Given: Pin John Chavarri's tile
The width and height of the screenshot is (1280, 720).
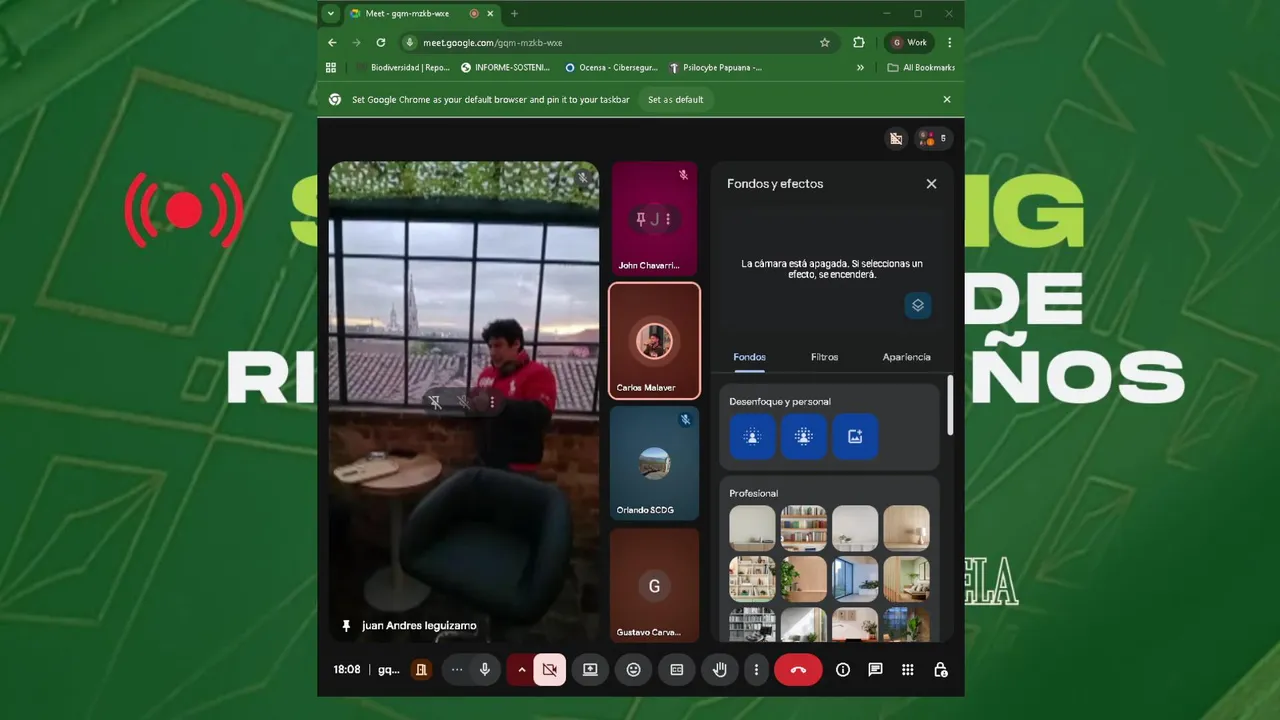Looking at the screenshot, I should coord(640,219).
